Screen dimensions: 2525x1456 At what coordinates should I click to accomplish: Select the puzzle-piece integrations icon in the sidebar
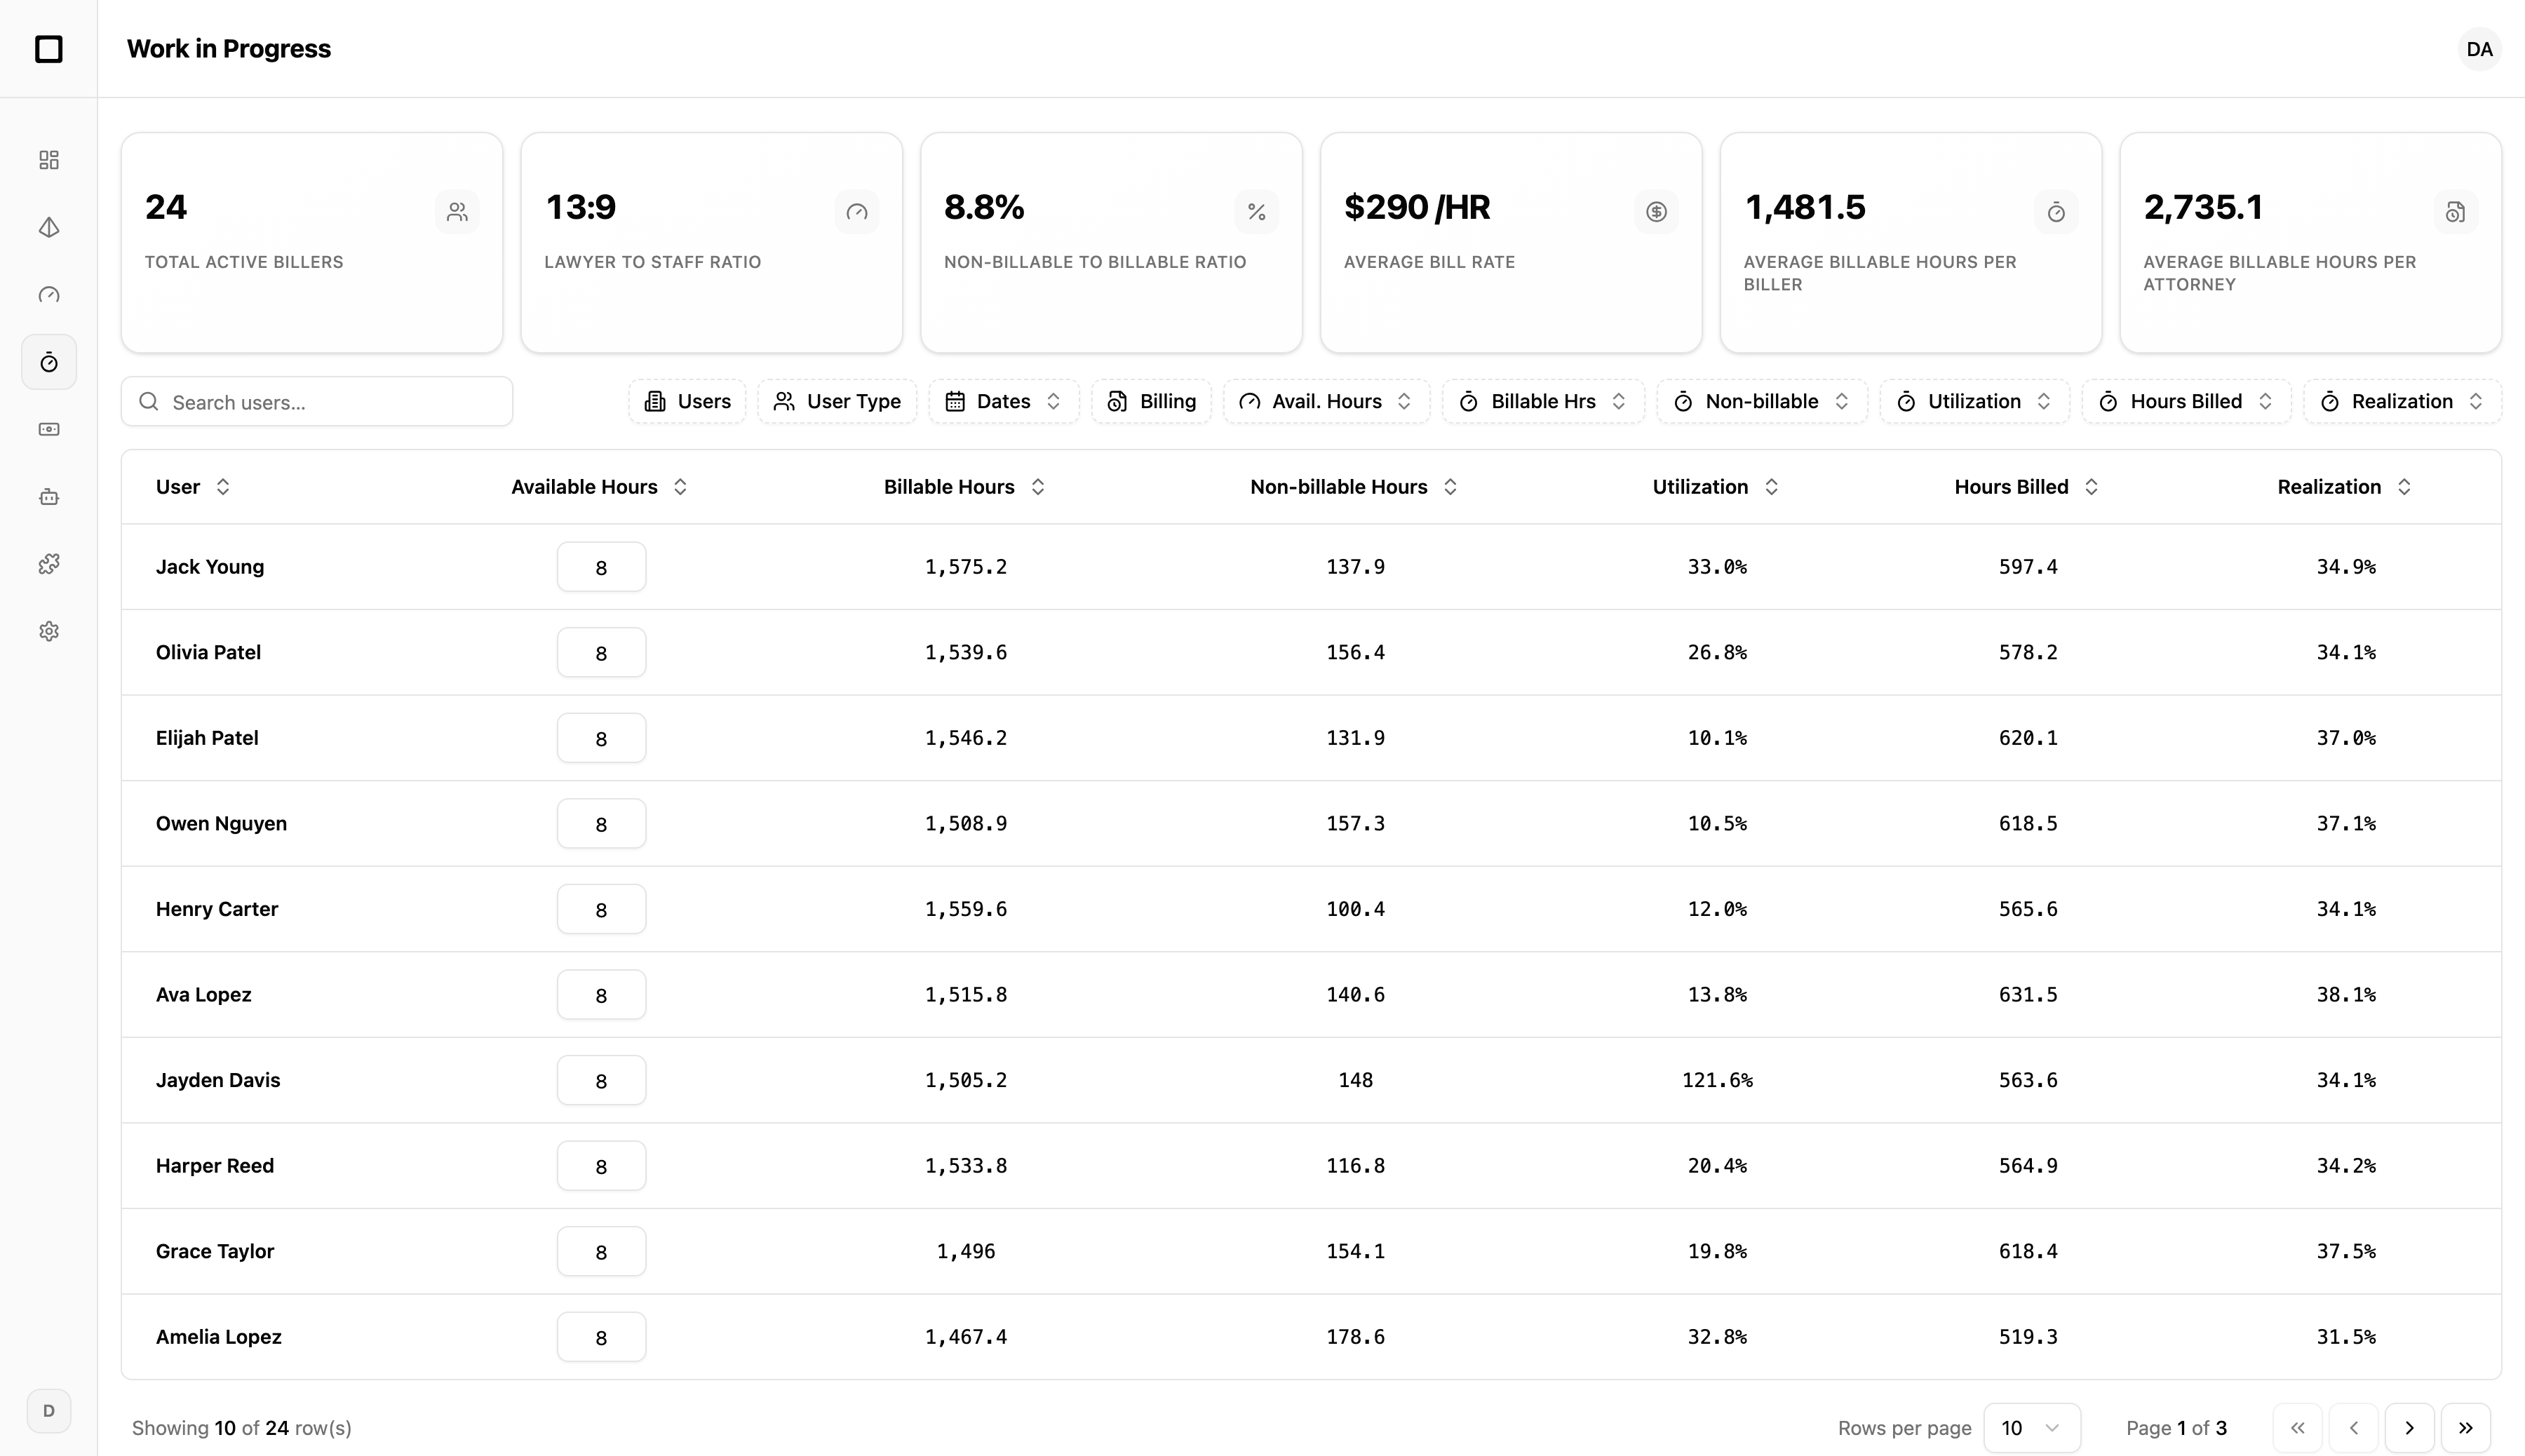pos(49,563)
